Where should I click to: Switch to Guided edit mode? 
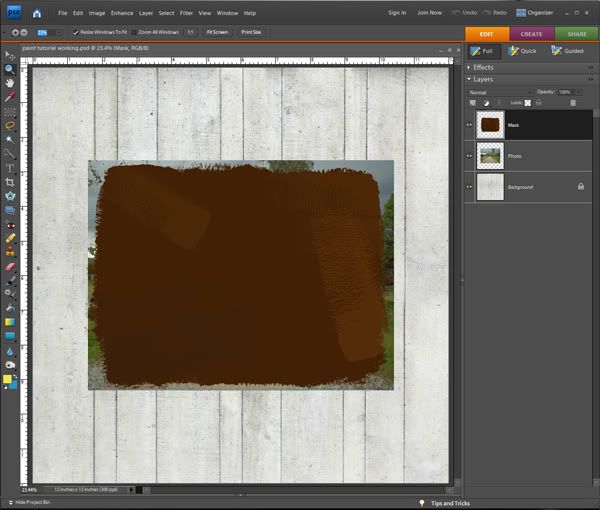point(567,51)
